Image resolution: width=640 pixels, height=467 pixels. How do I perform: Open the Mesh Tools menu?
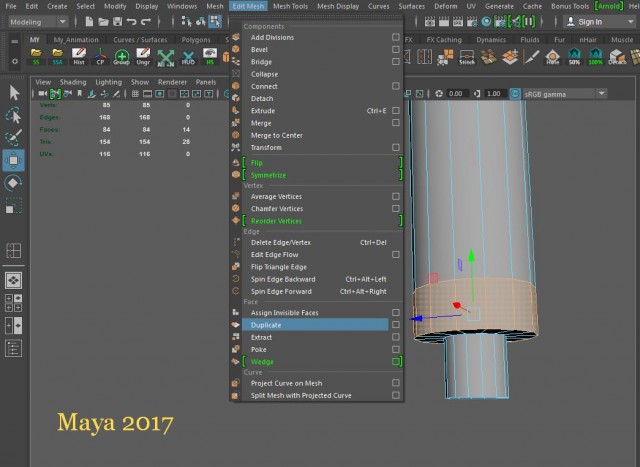pos(290,6)
